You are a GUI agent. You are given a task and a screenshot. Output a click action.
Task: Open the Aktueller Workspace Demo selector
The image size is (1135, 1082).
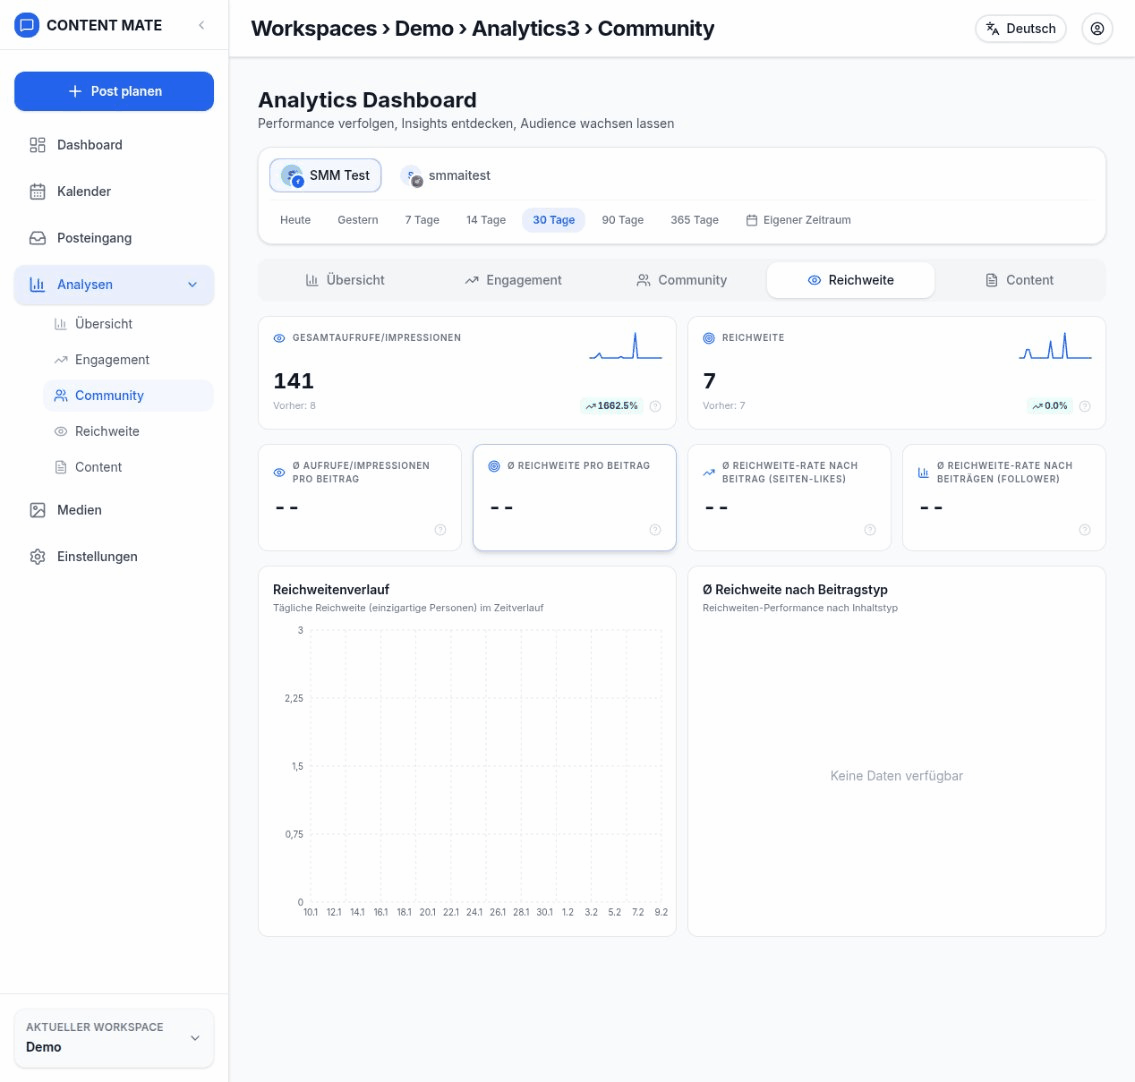pyautogui.click(x=114, y=1038)
